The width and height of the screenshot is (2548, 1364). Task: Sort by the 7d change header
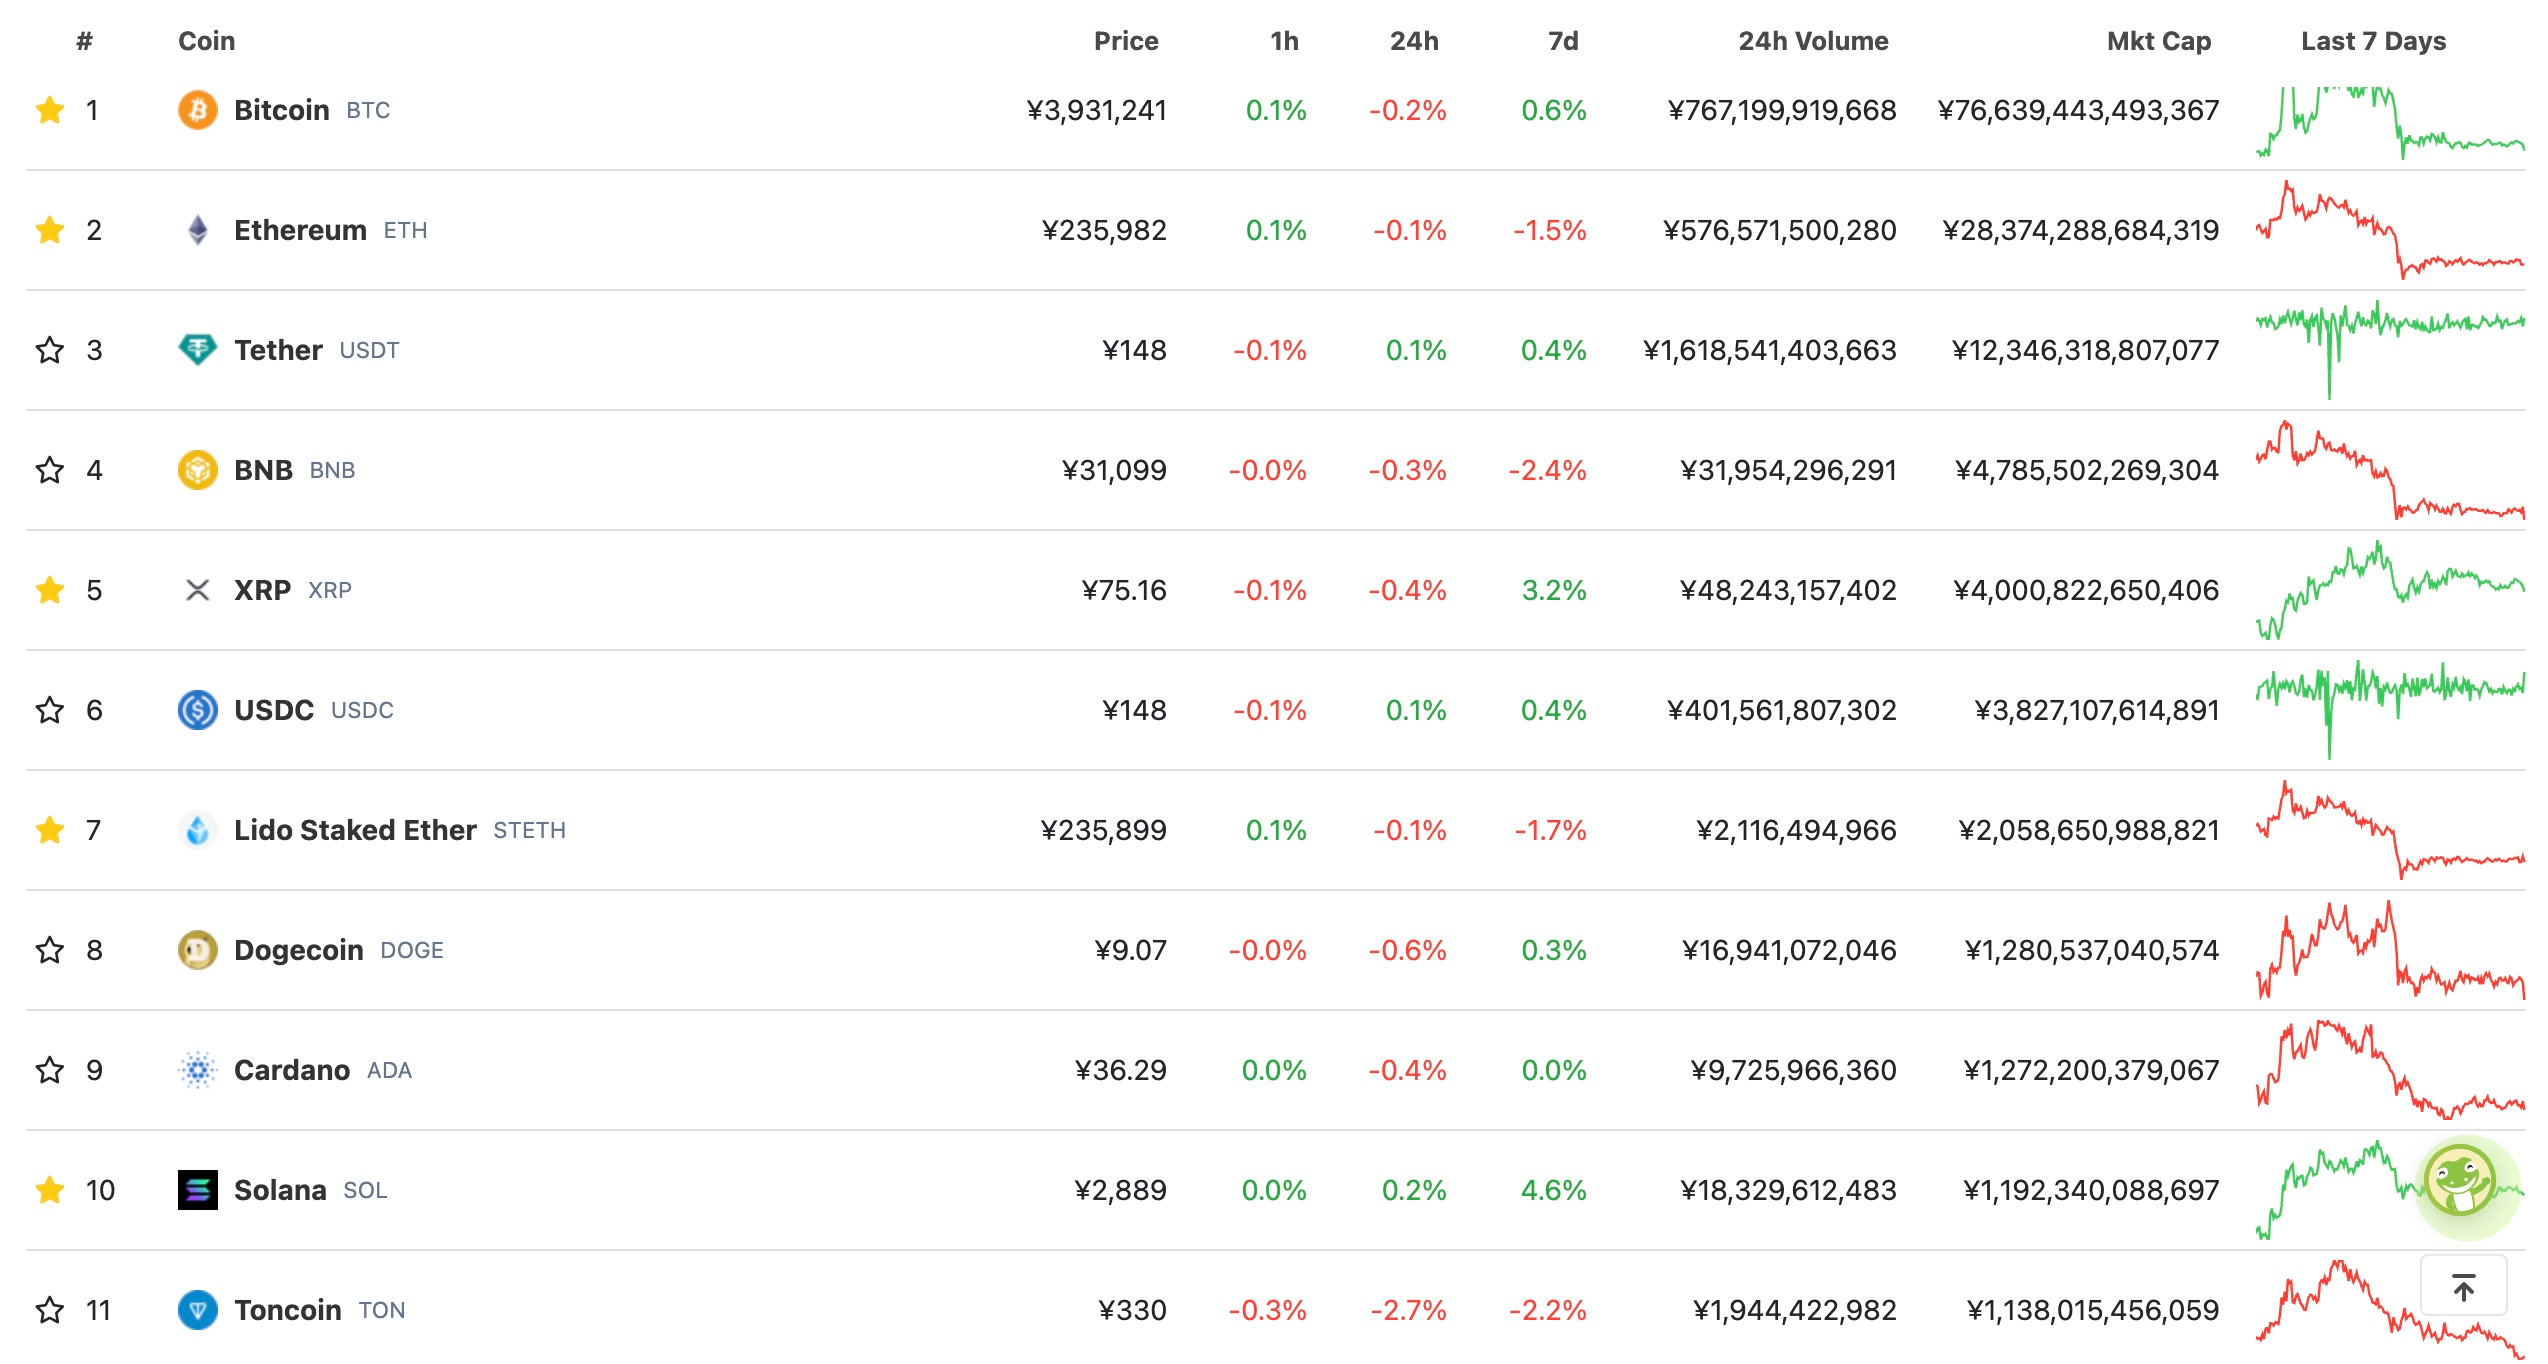(1563, 41)
